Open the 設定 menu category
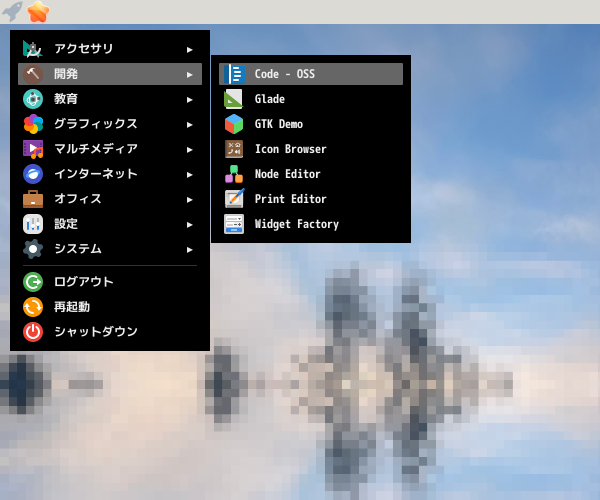Image resolution: width=600 pixels, height=500 pixels. click(x=110, y=224)
